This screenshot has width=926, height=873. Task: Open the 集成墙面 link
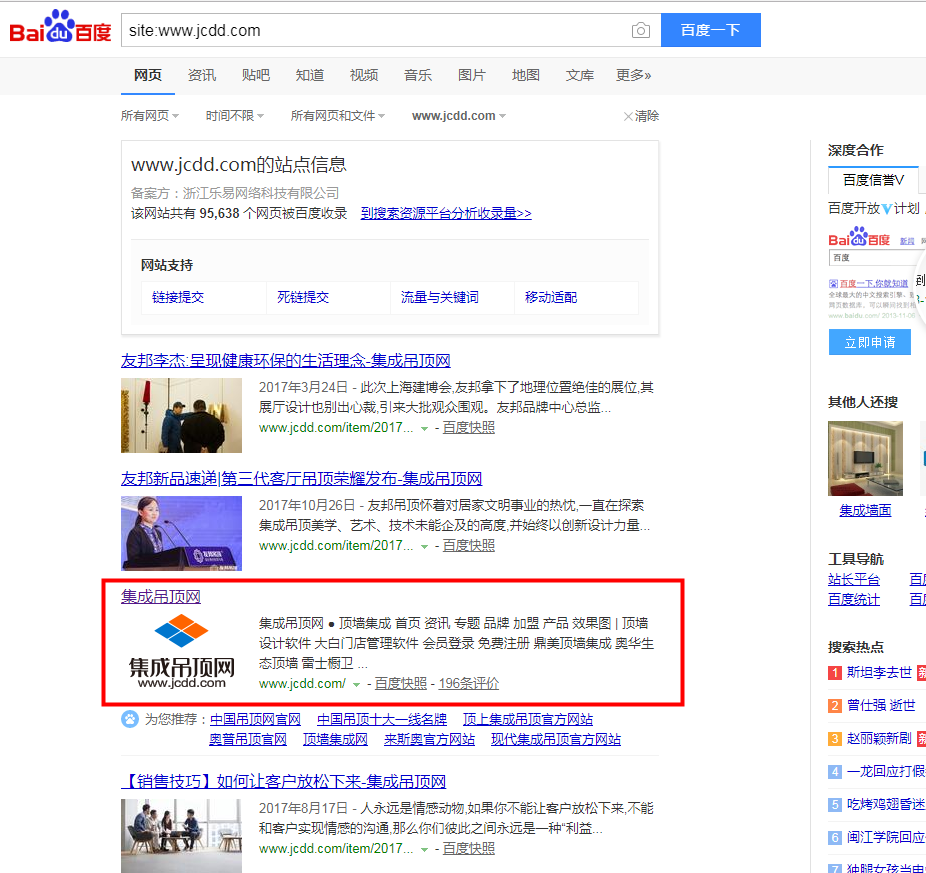[865, 511]
